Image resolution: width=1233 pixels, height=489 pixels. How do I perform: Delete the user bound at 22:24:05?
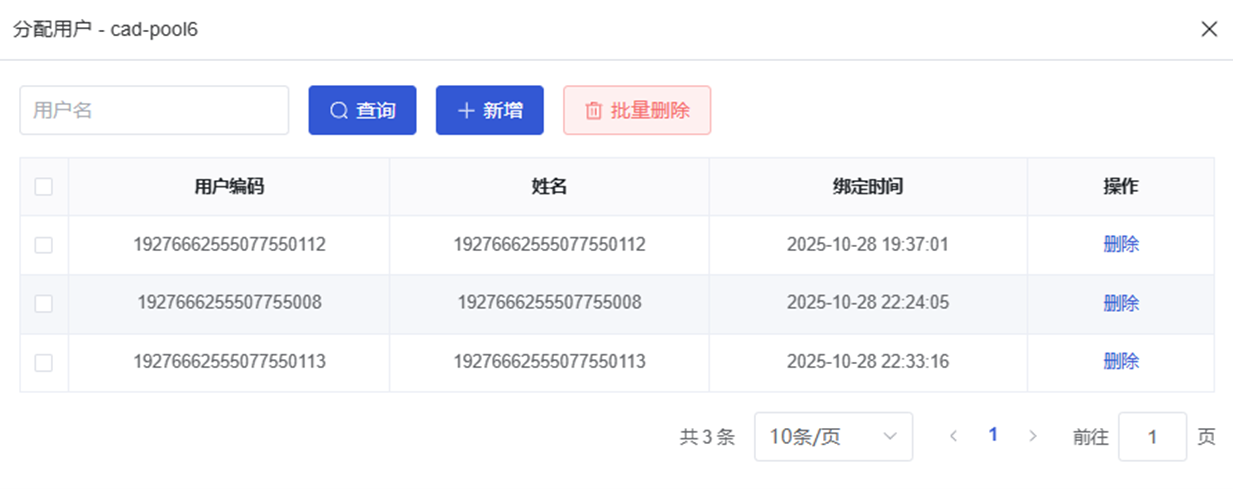tap(1121, 303)
